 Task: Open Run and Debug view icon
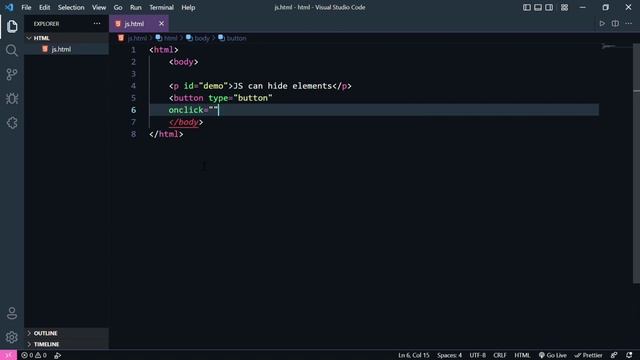(12, 98)
